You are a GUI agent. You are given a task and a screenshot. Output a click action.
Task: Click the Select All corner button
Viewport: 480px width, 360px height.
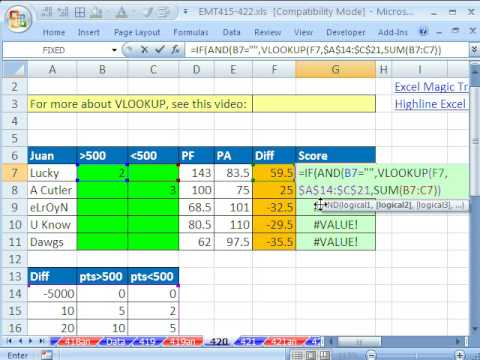[14, 69]
